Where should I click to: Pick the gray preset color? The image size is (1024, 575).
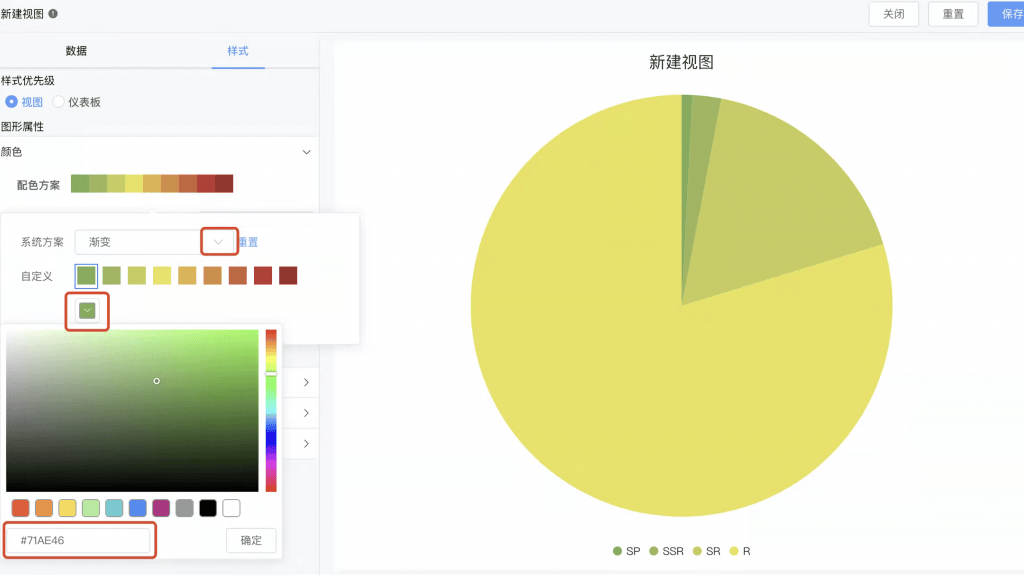tap(185, 508)
